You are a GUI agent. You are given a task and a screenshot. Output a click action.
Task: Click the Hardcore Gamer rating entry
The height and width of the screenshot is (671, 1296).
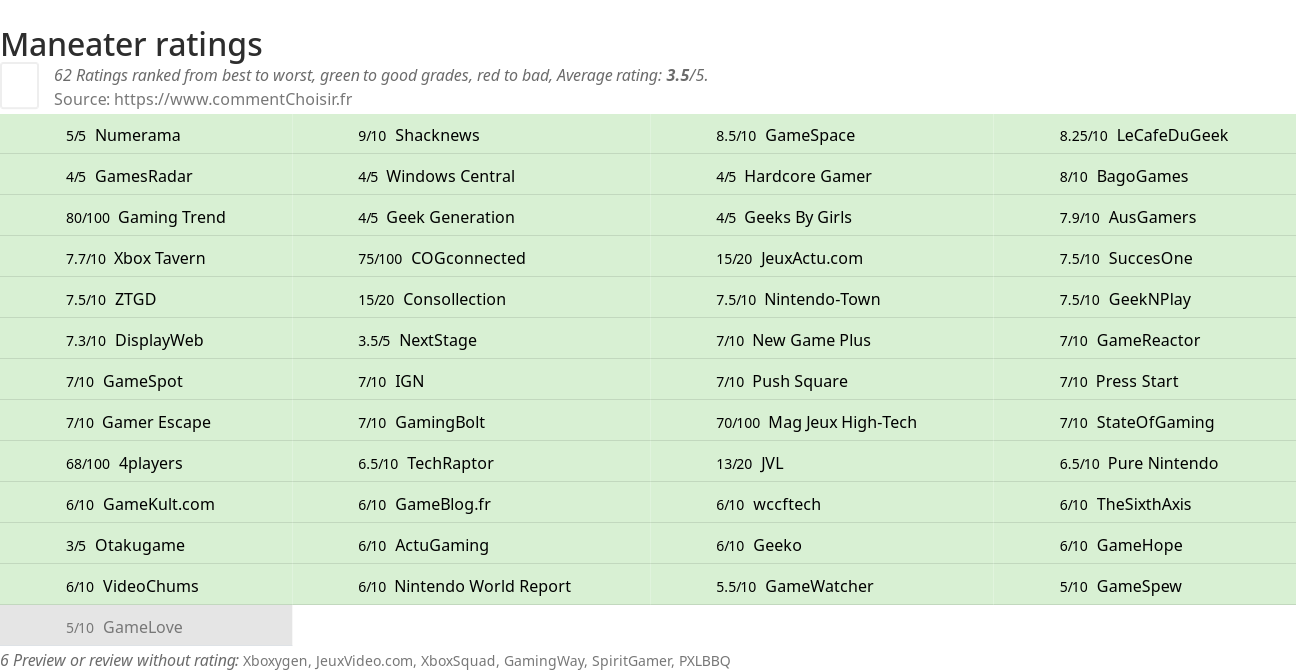[x=822, y=176]
